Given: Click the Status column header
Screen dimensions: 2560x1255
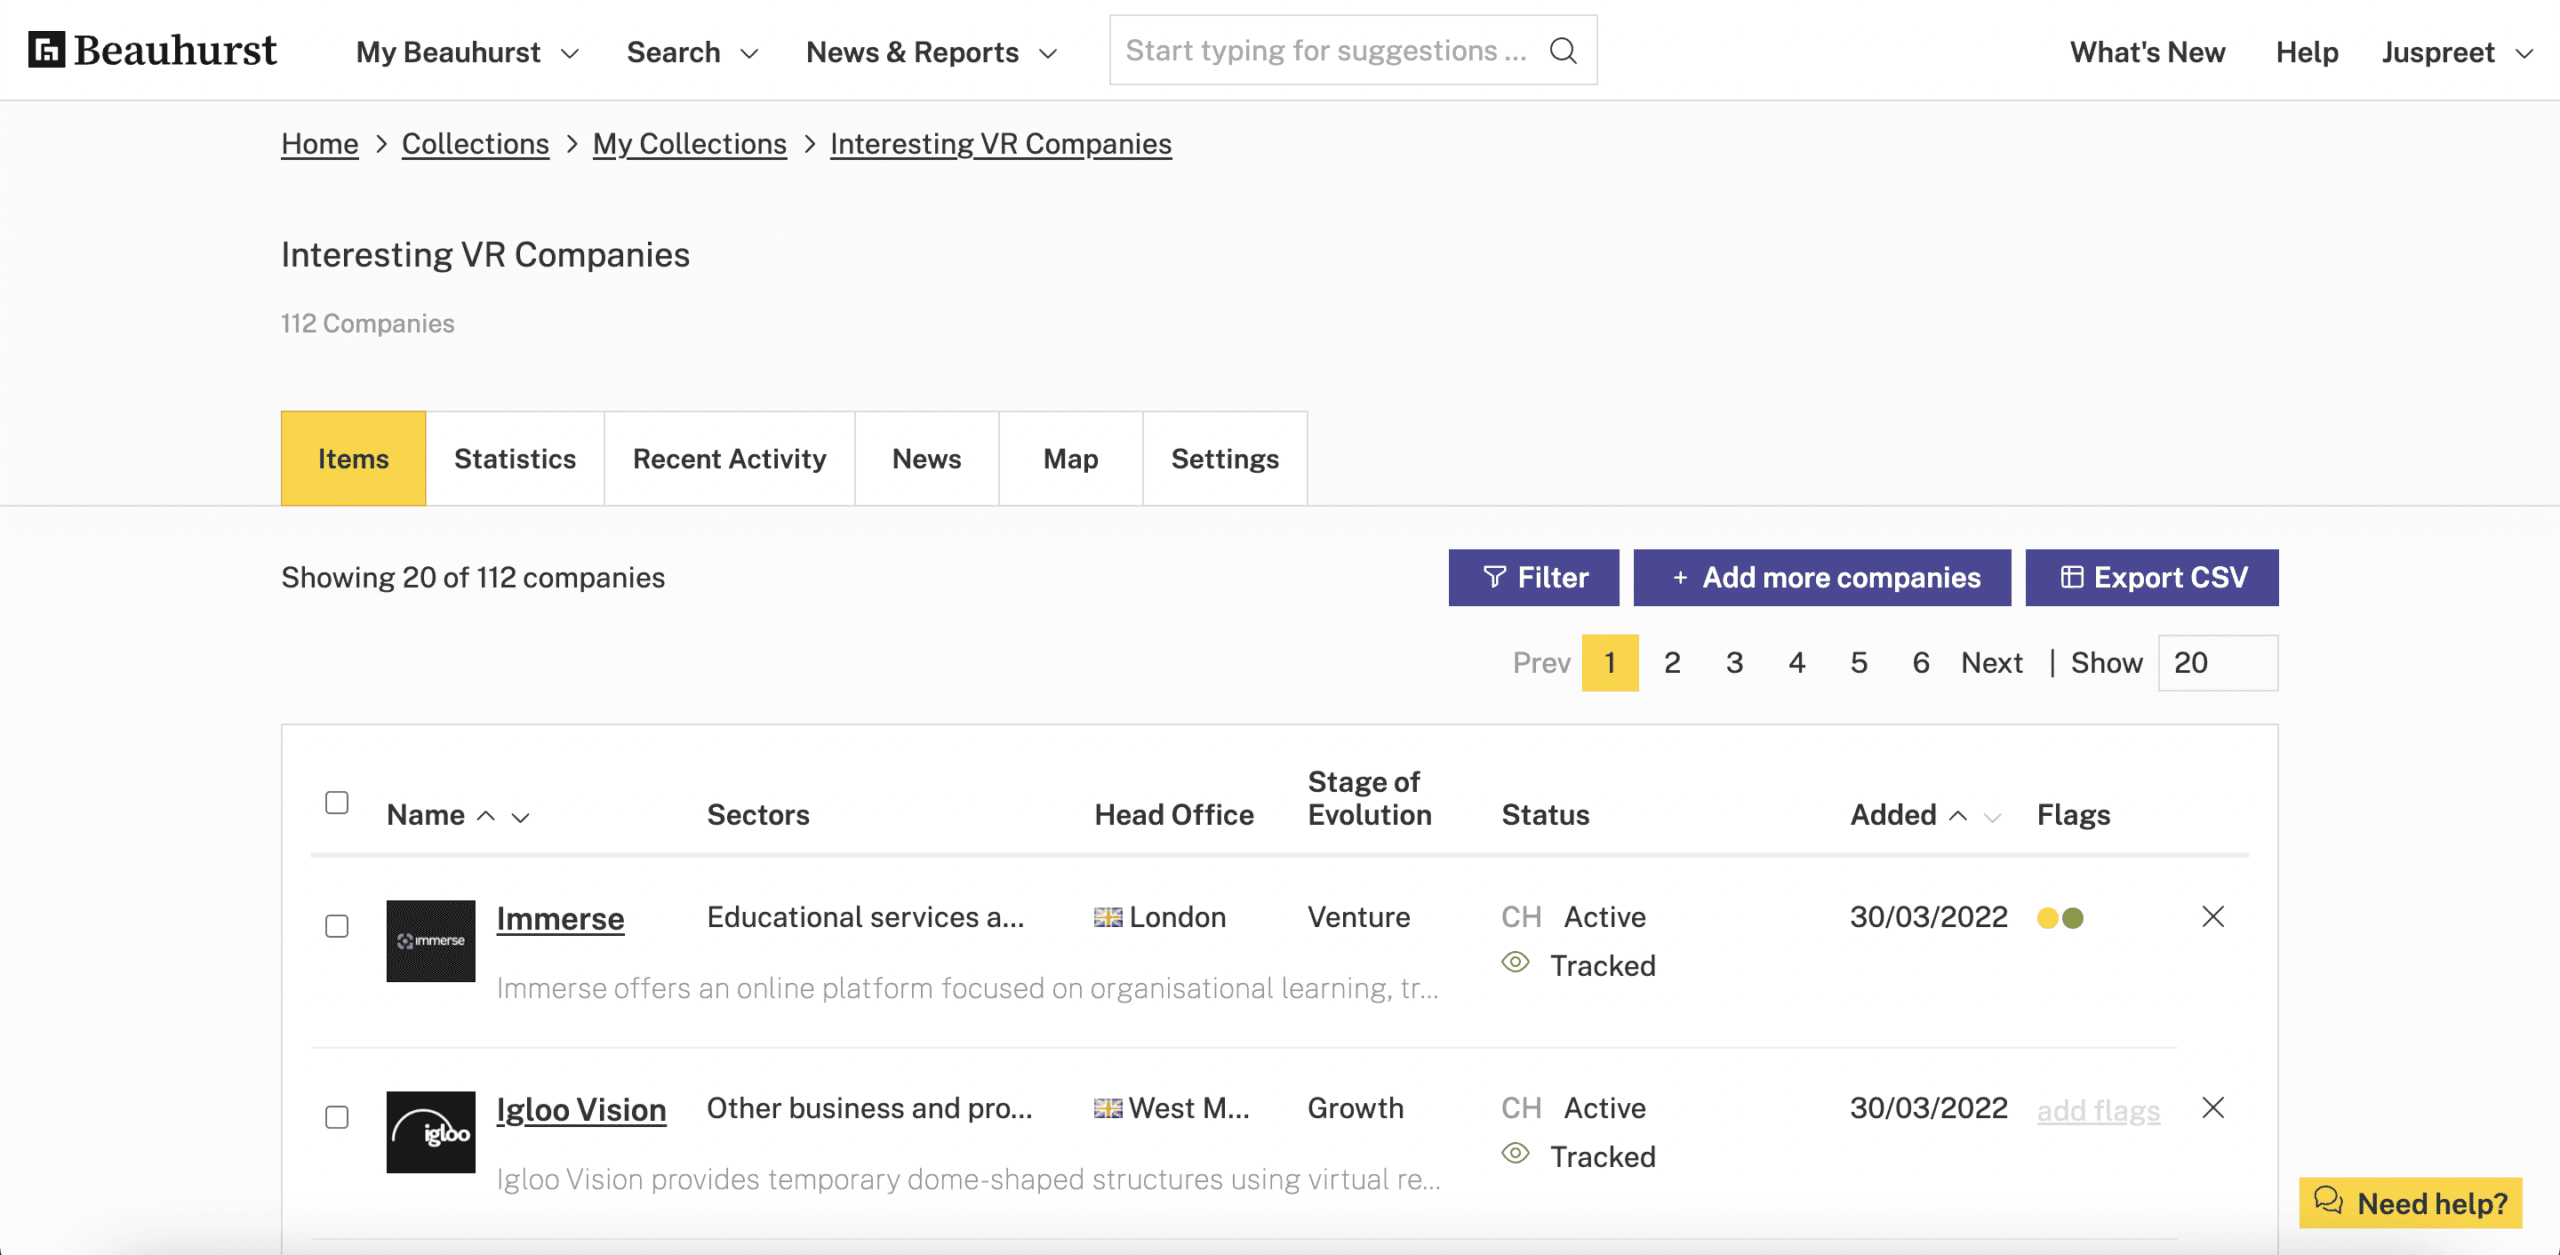Looking at the screenshot, I should tap(1545, 814).
